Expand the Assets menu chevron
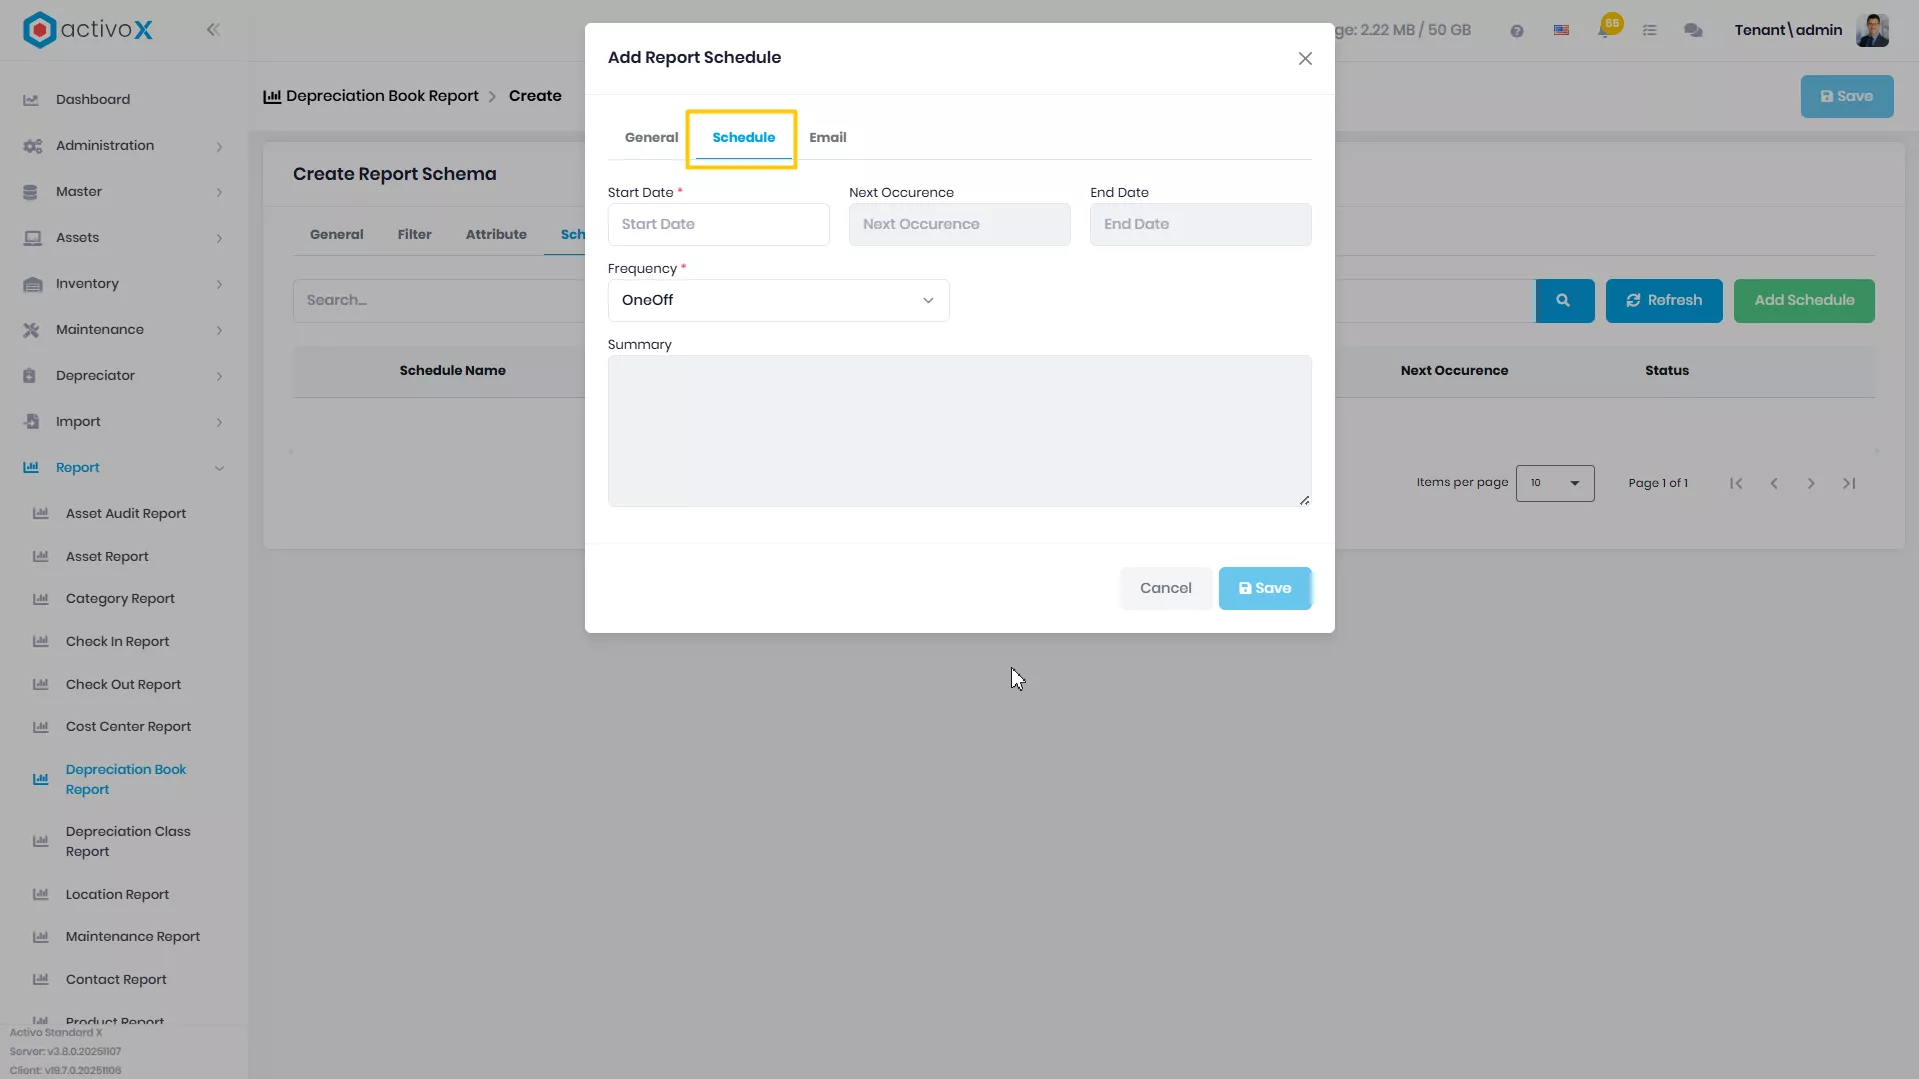The width and height of the screenshot is (1919, 1079). click(219, 239)
